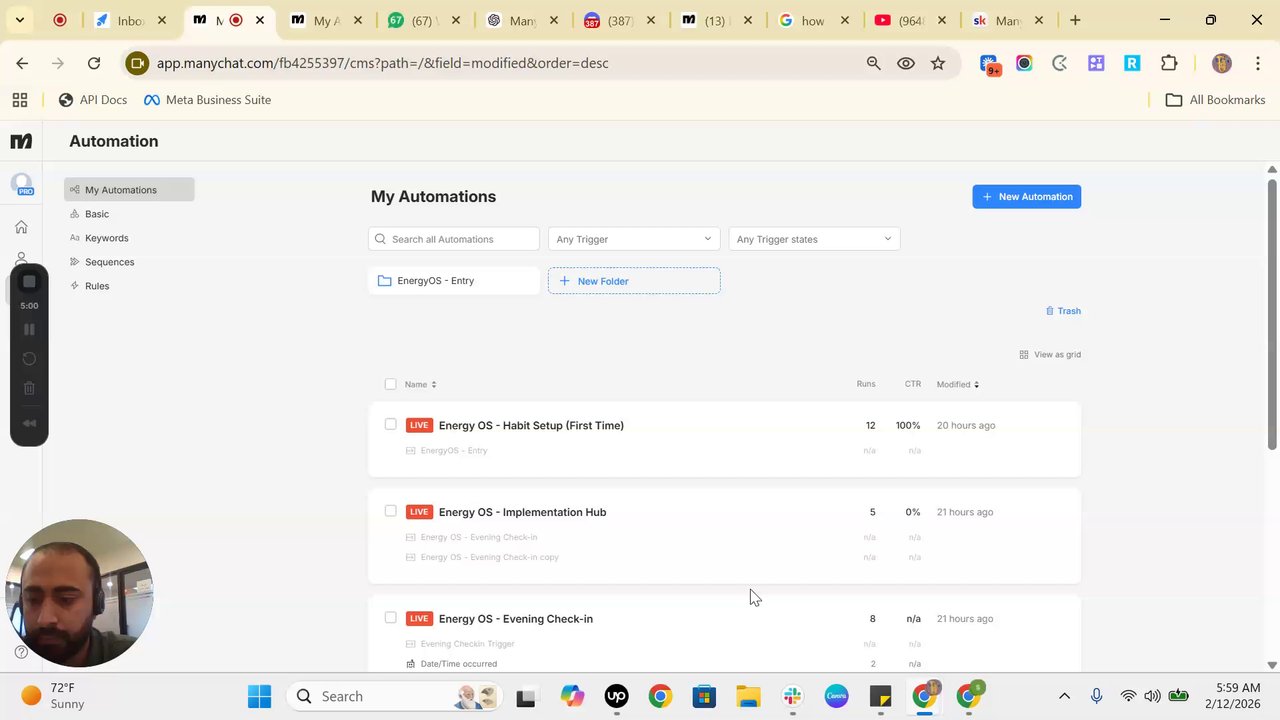Open Canva from the taskbar
This screenshot has height=720, width=1280.
coord(836,696)
